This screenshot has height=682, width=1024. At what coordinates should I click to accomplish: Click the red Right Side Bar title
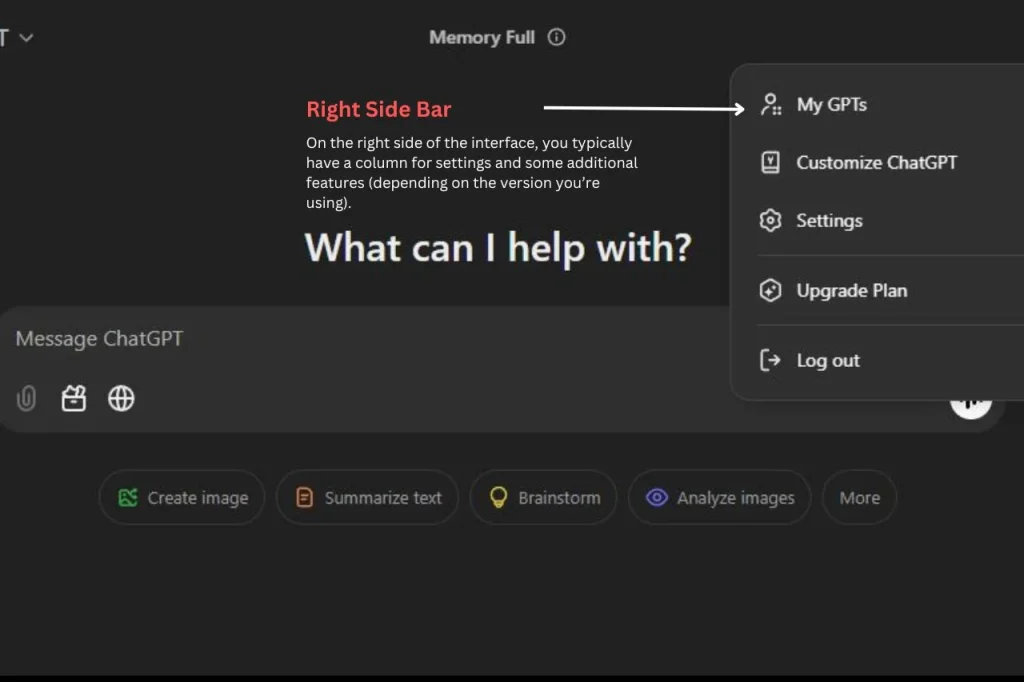click(379, 109)
